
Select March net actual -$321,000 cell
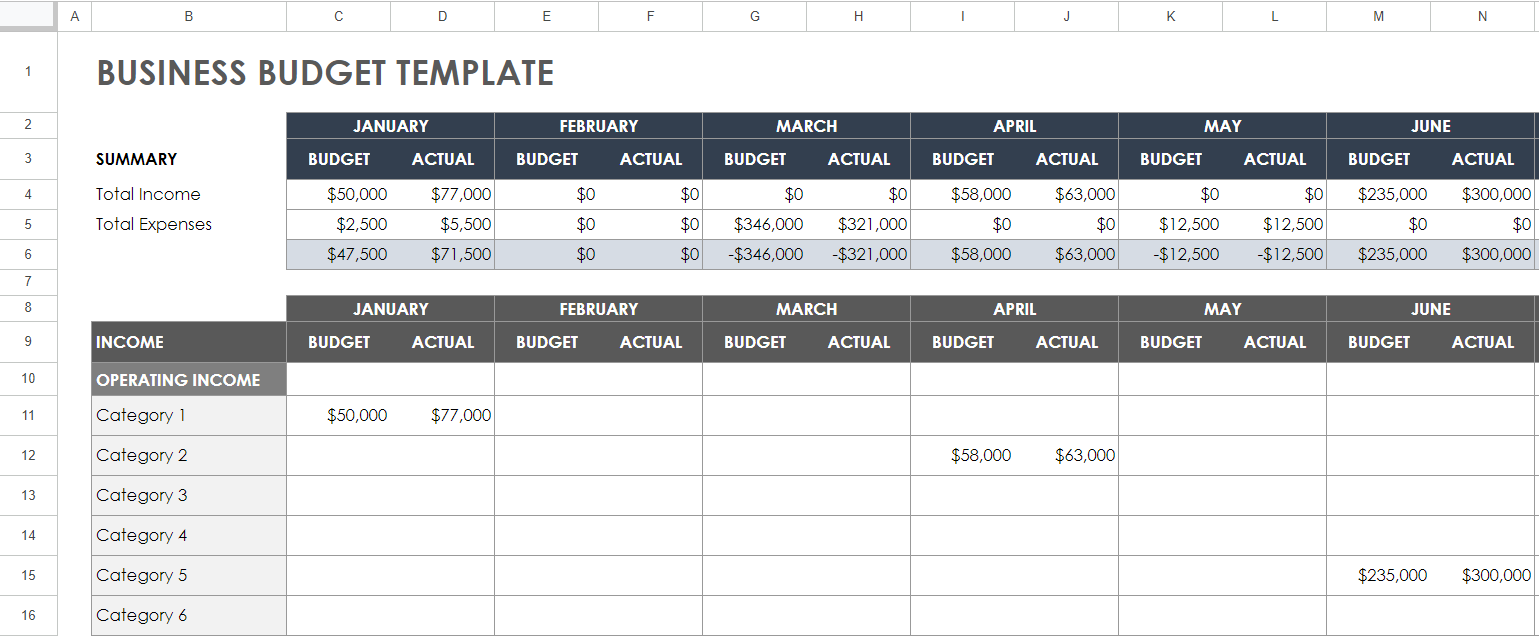(858, 254)
